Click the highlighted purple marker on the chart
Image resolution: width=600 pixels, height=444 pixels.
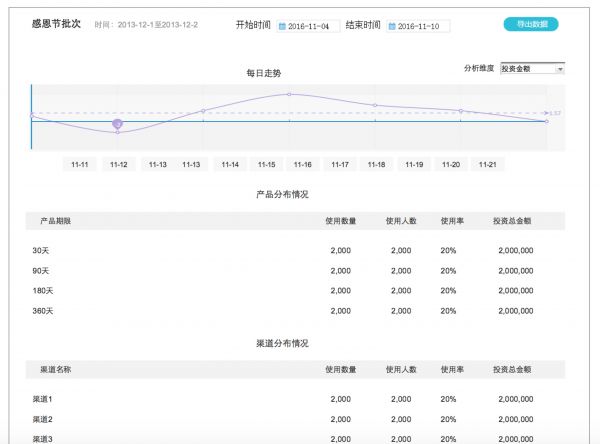117,124
